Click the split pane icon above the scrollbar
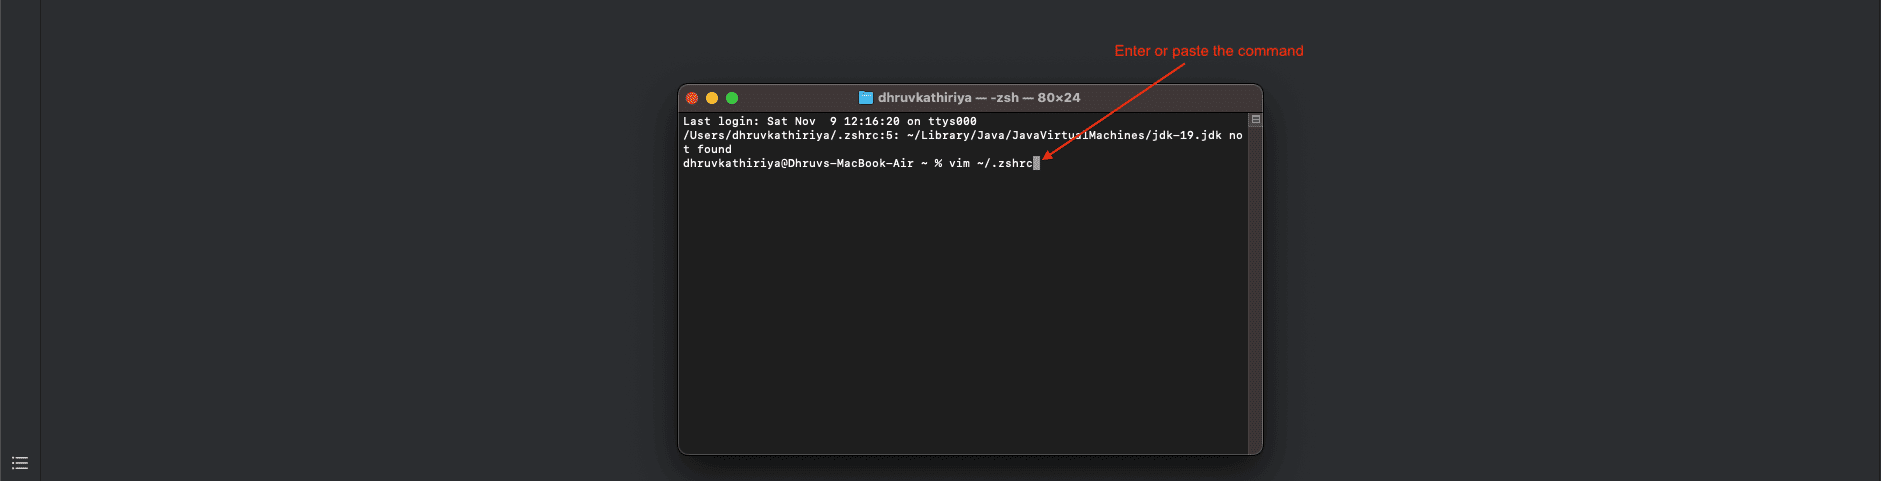Viewport: 1881px width, 481px height. (1255, 120)
